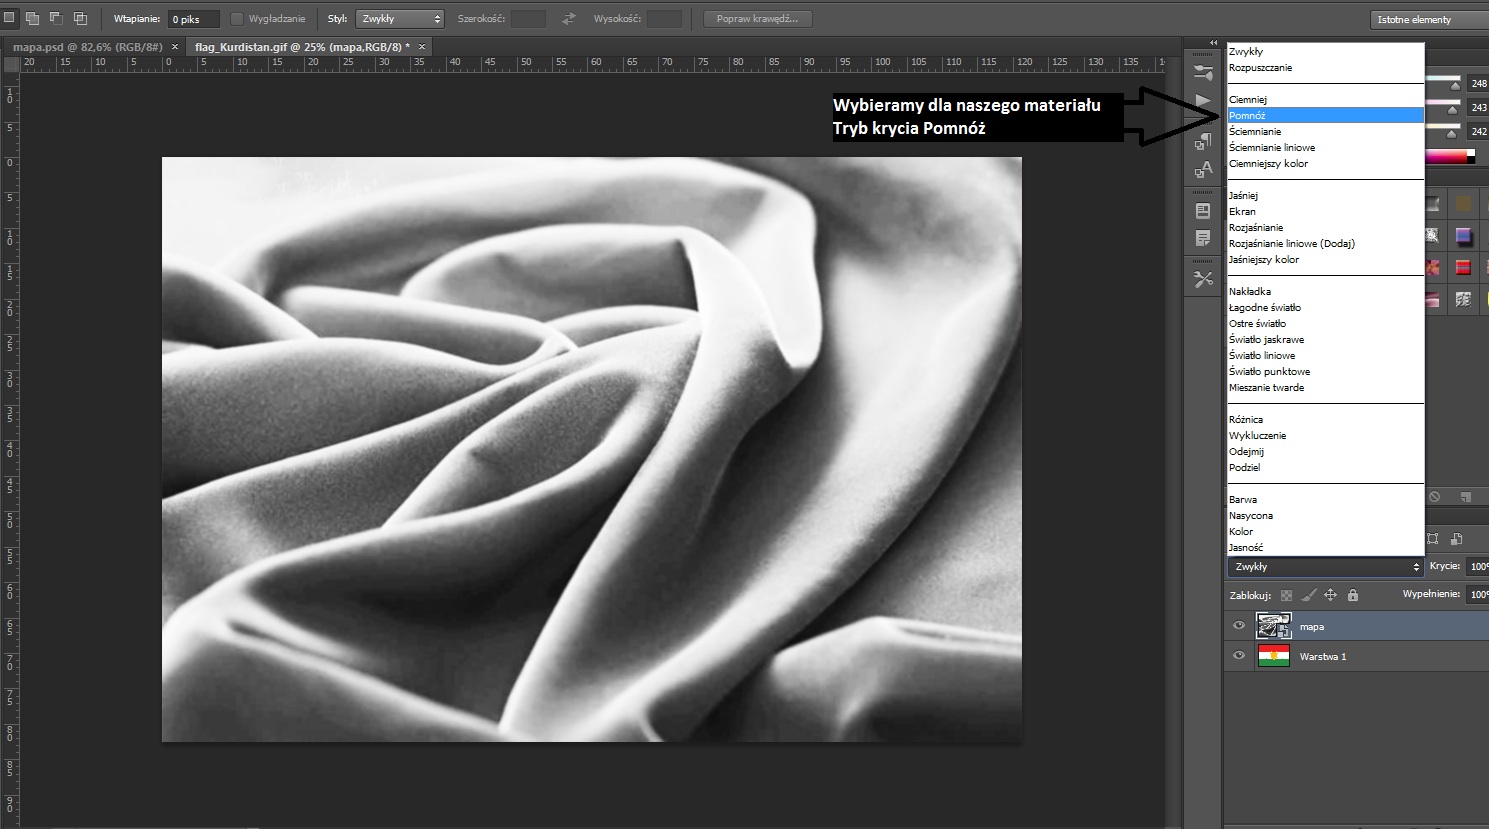This screenshot has width=1489, height=829.
Task: Lock transparent pixels checkerboard icon
Action: point(1286,595)
